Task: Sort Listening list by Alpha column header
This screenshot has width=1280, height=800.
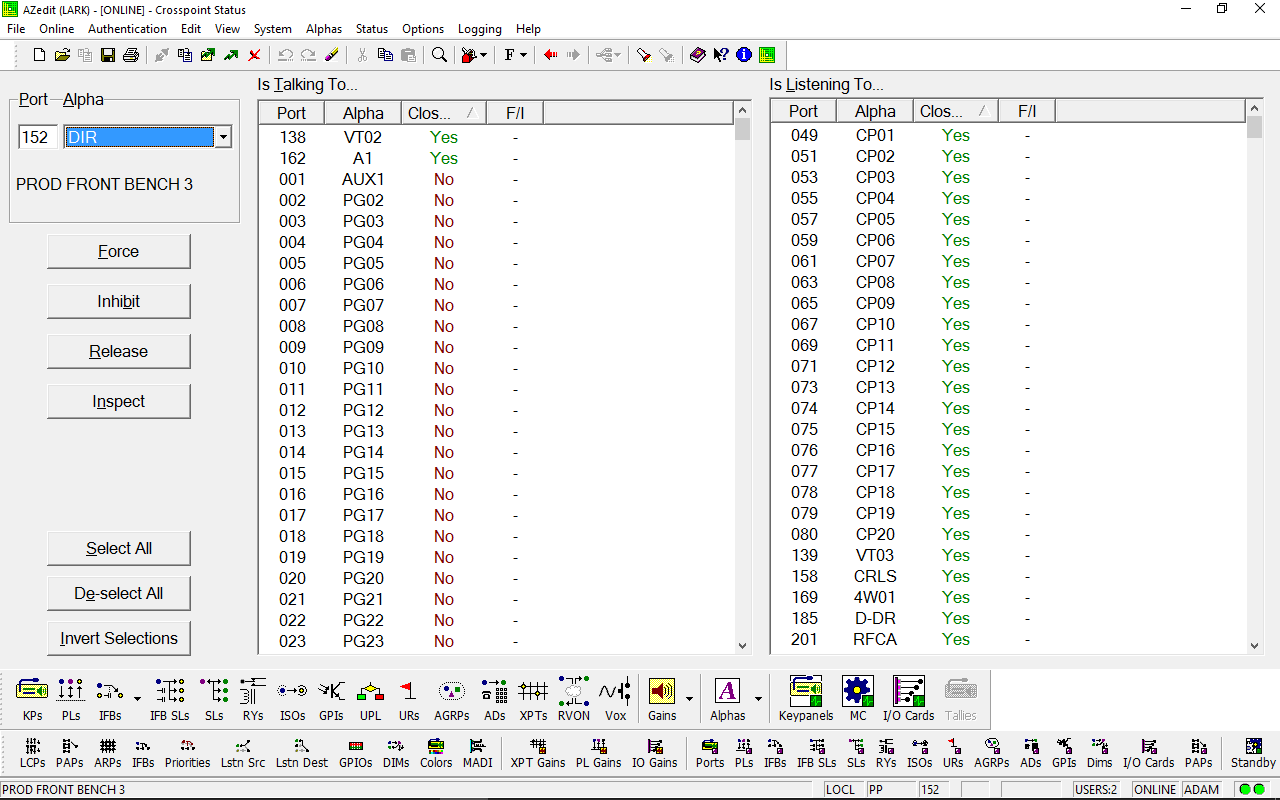Action: [x=875, y=111]
